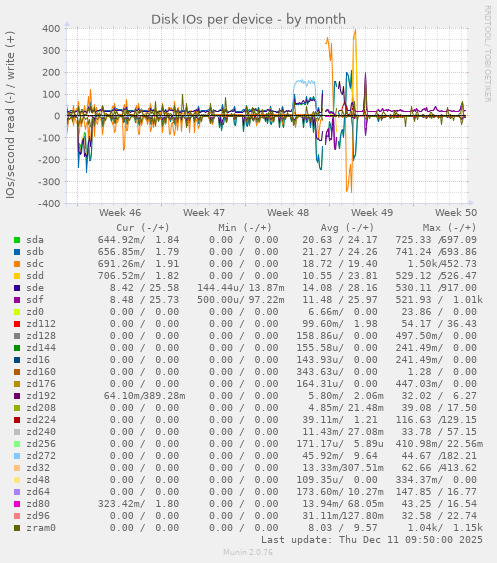
Task: Click the zd128 gray legend swatch
Action: pyautogui.click(x=17, y=336)
